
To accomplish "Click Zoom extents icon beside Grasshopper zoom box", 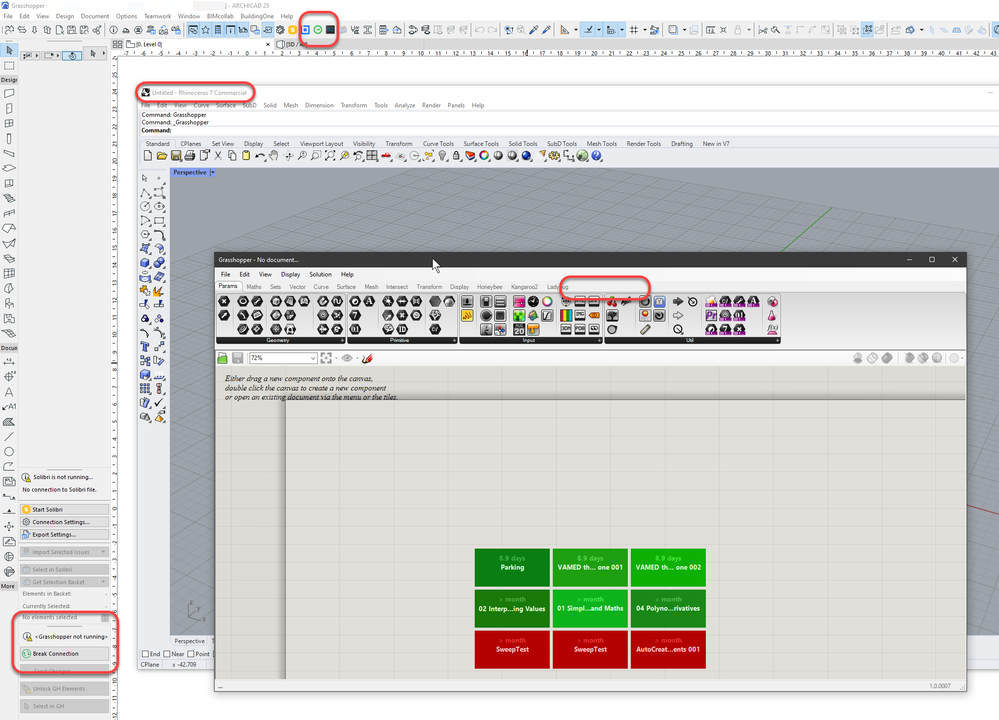I will tap(326, 358).
